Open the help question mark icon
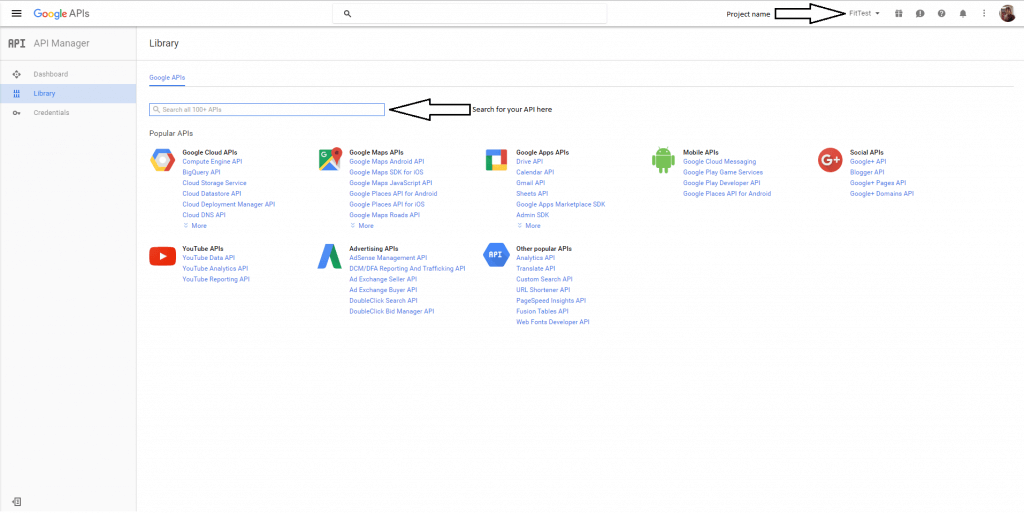This screenshot has width=1024, height=513. pyautogui.click(x=941, y=13)
